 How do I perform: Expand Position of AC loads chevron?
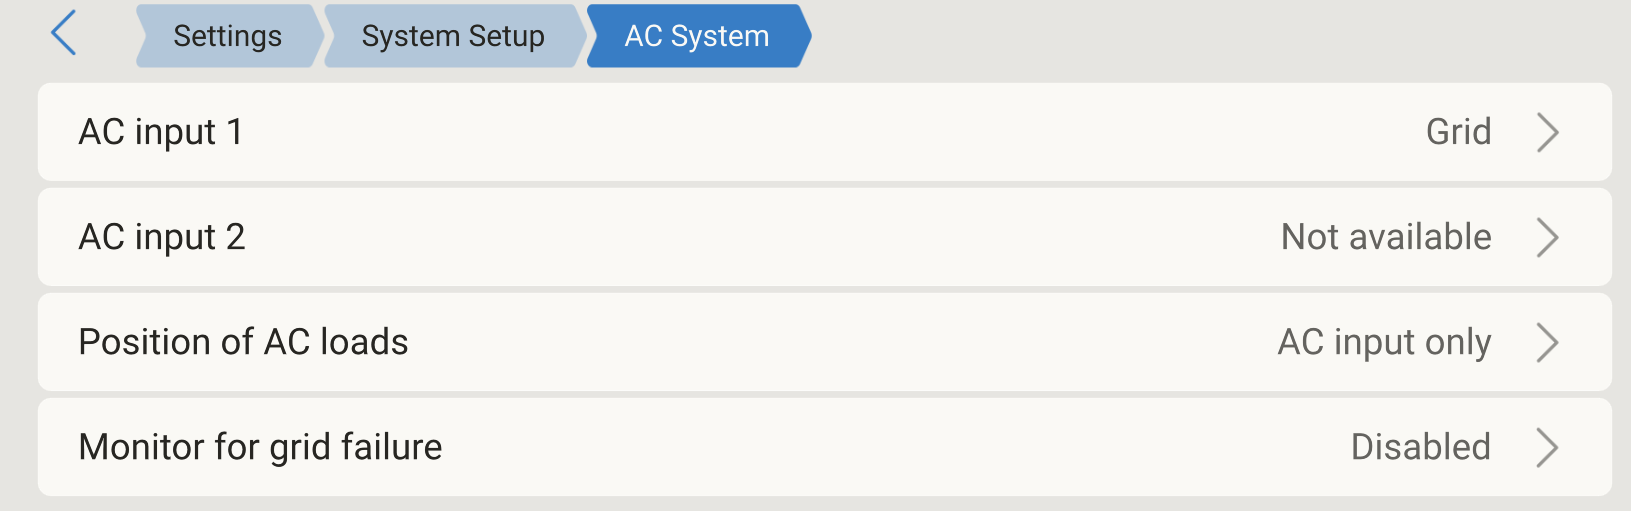click(x=1547, y=342)
